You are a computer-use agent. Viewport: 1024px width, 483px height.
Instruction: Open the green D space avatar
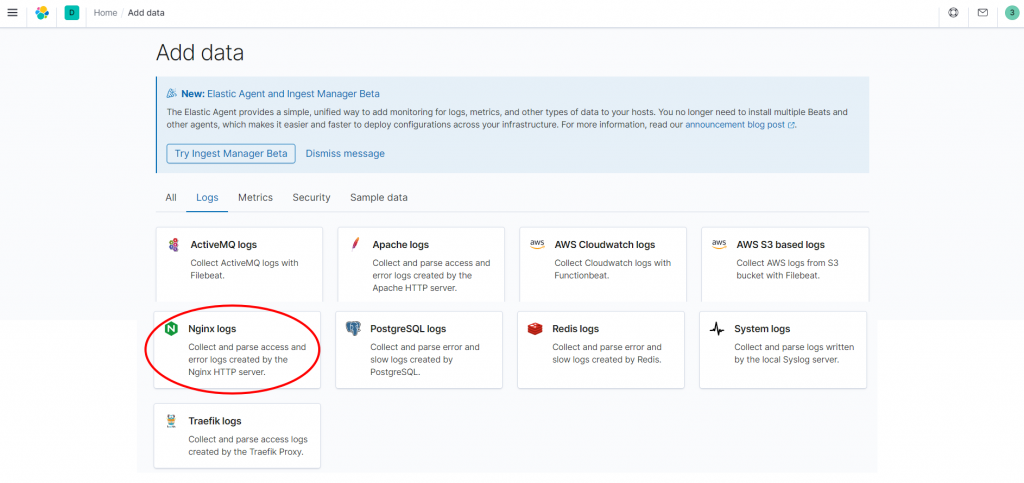72,12
